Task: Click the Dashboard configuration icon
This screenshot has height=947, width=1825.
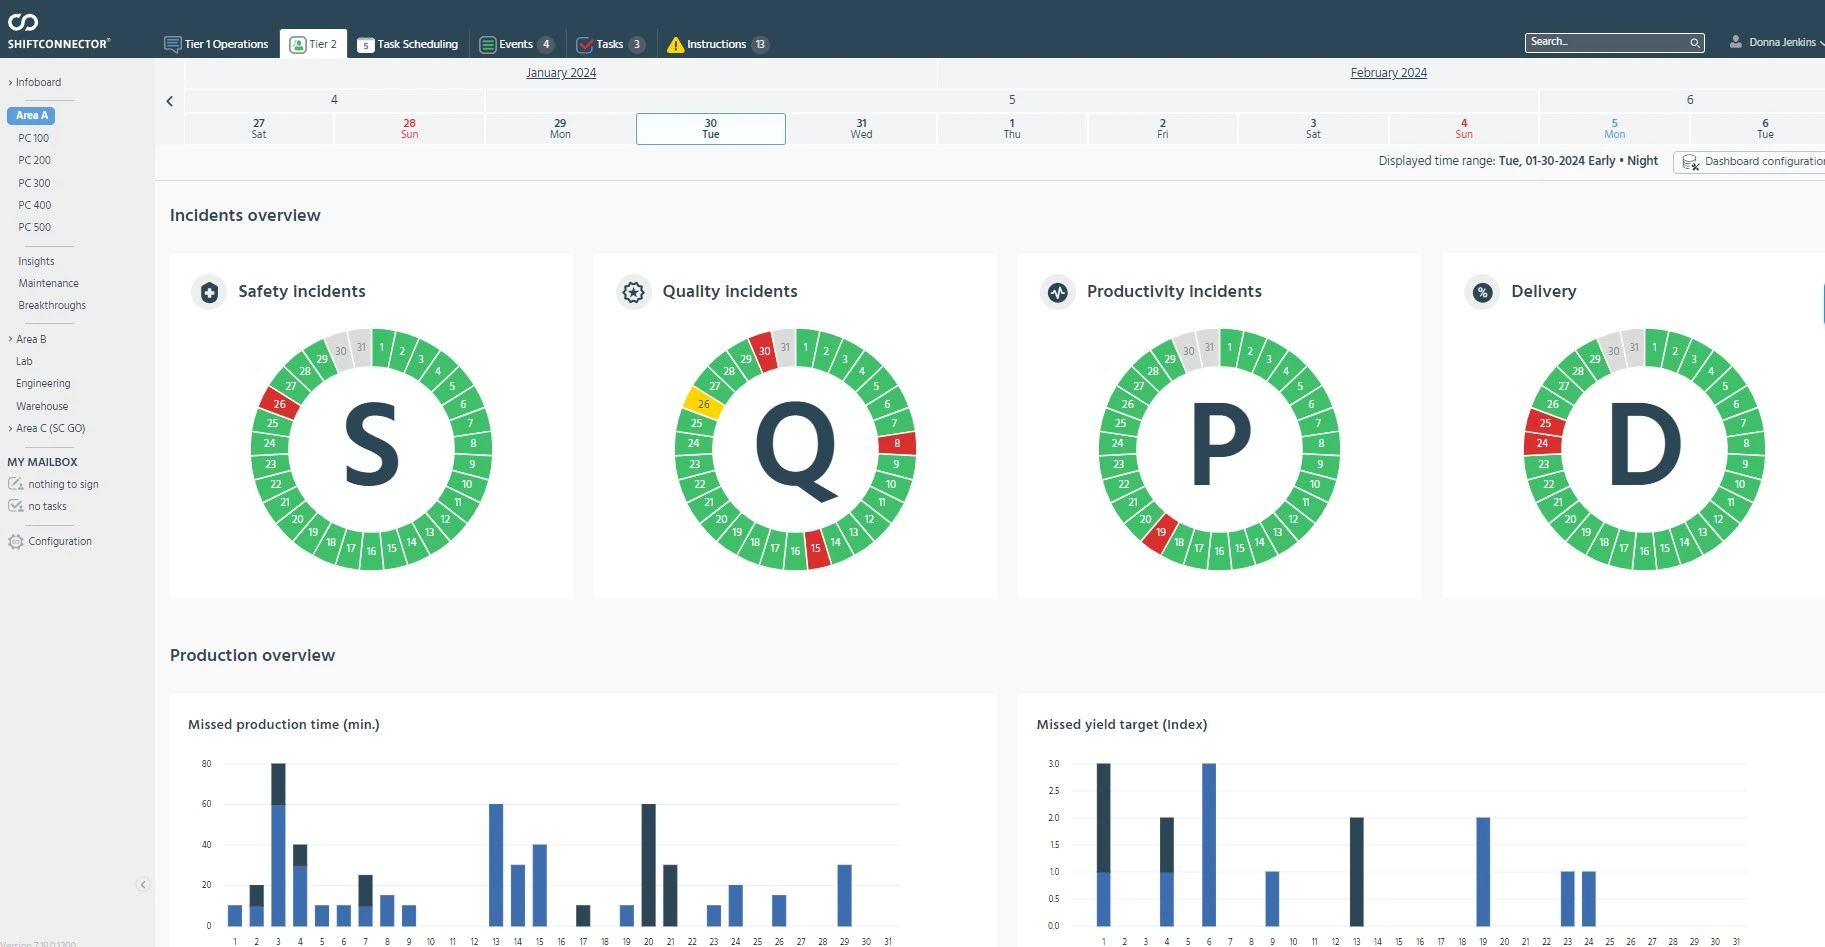Action: (1691, 162)
